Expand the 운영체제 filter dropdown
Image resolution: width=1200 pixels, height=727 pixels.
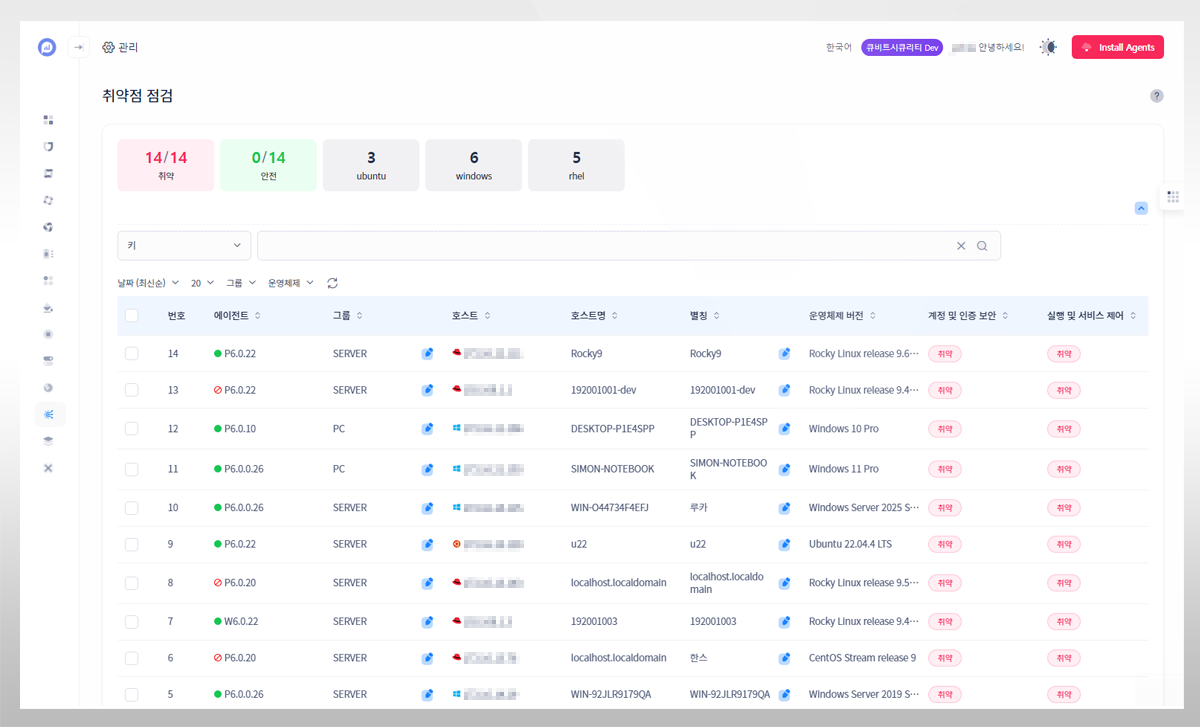point(290,283)
